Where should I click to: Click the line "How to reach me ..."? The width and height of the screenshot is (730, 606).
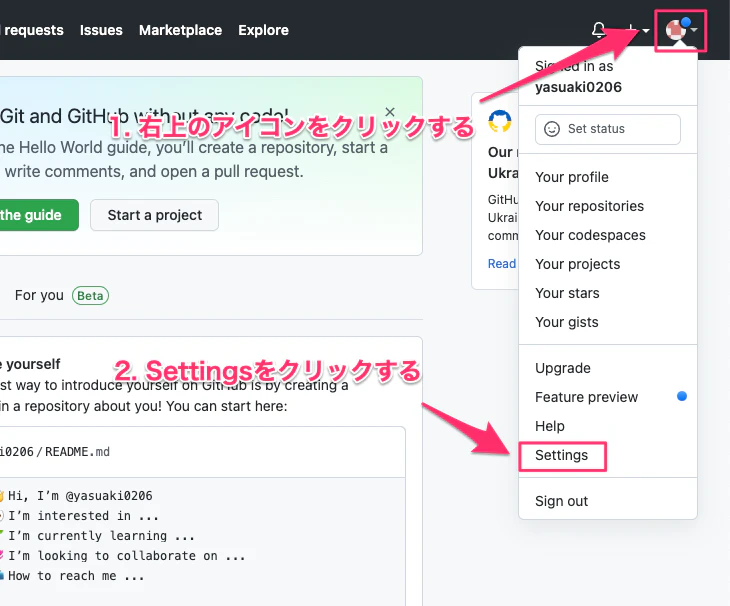click(x=76, y=576)
